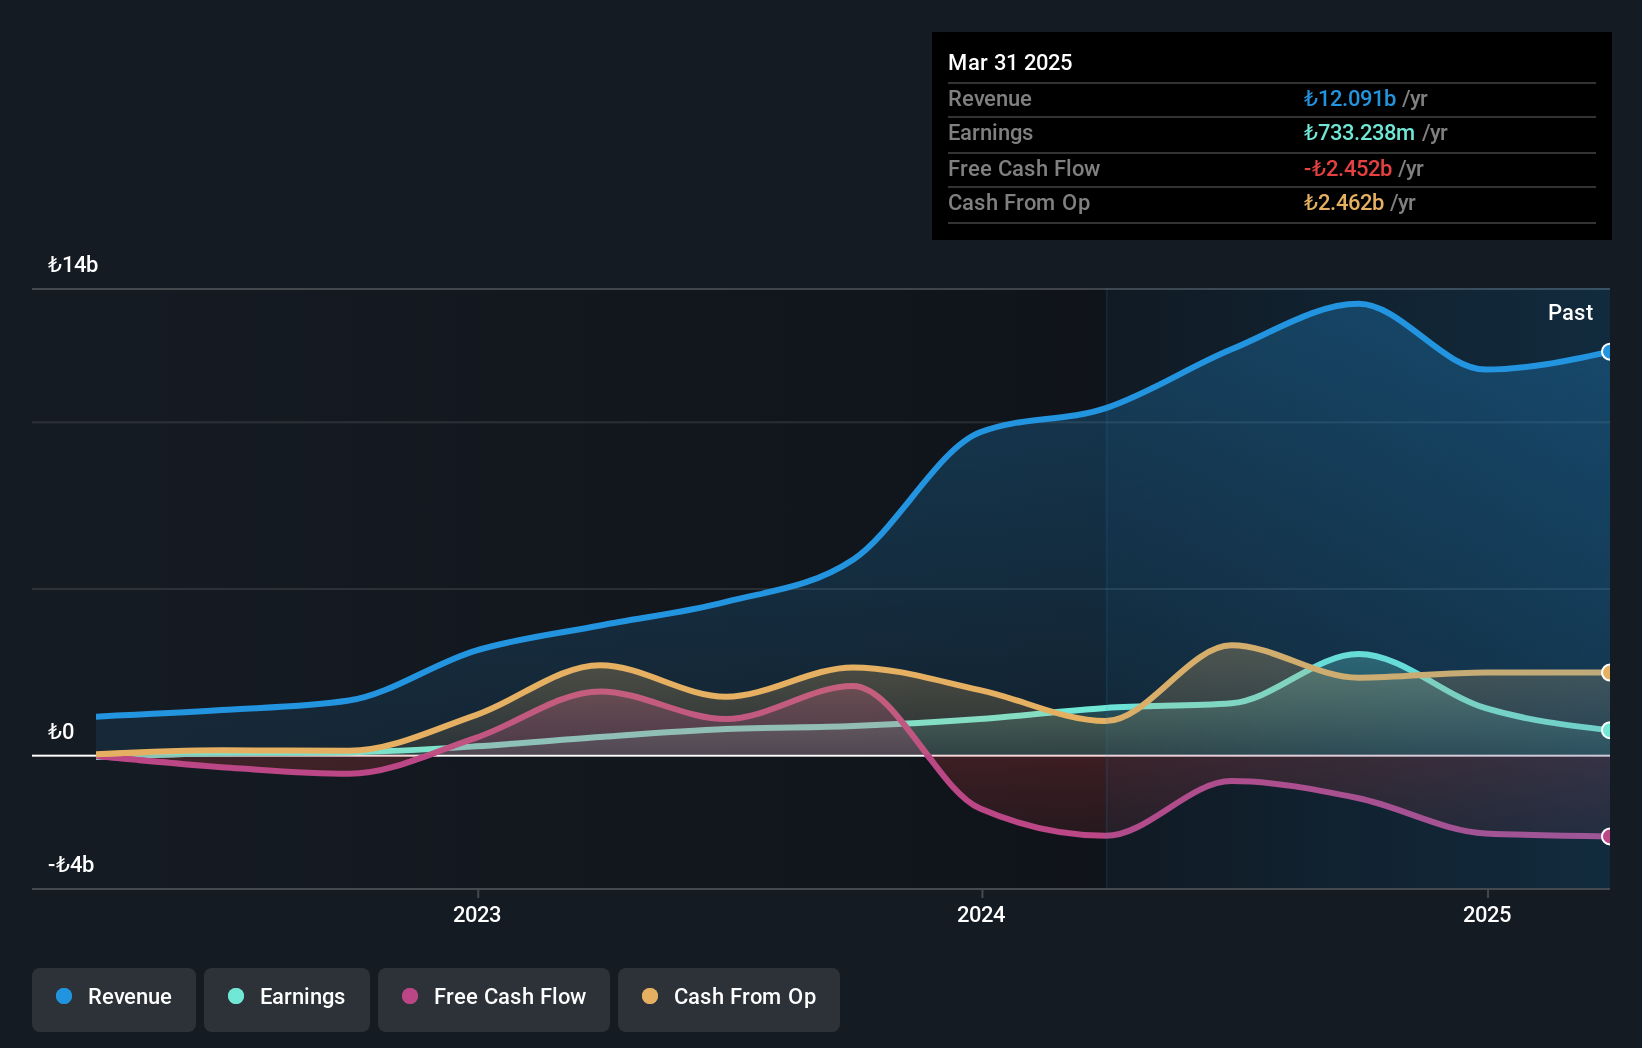Click the Free Cash Flow label in tooltip
Viewport: 1642px width, 1048px height.
pyautogui.click(x=1024, y=169)
